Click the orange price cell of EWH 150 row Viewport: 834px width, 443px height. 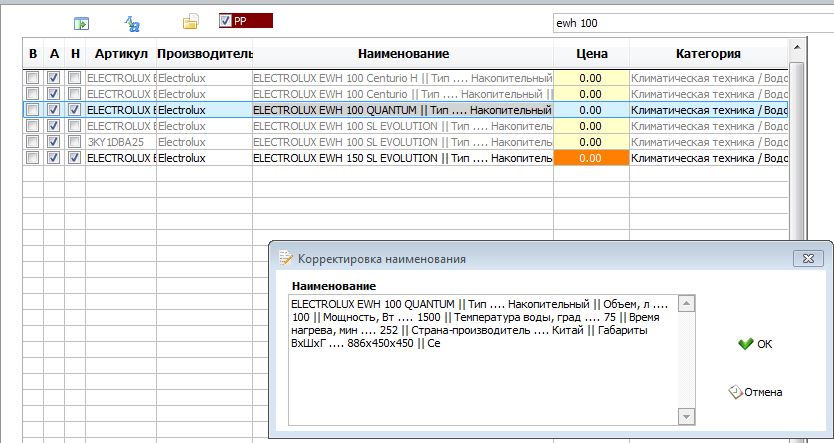(591, 158)
